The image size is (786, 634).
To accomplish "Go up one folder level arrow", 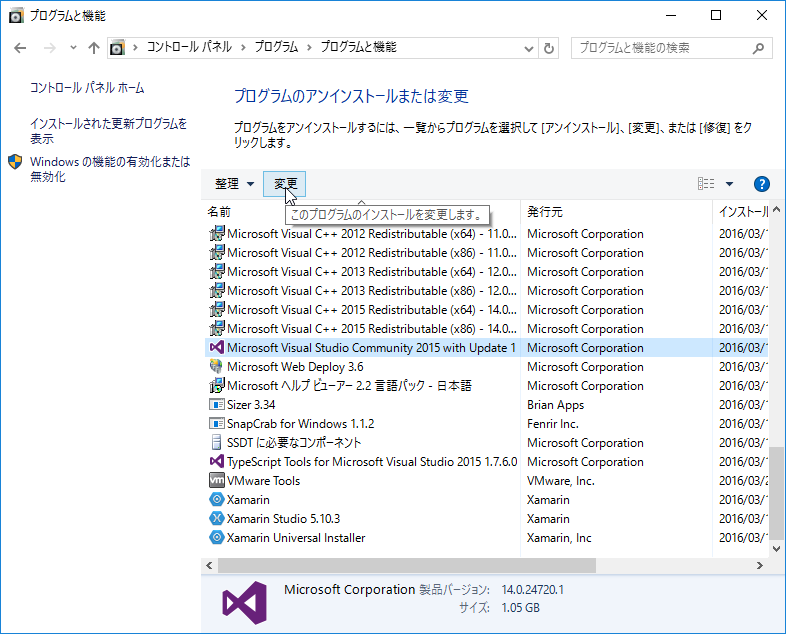I will [x=94, y=48].
